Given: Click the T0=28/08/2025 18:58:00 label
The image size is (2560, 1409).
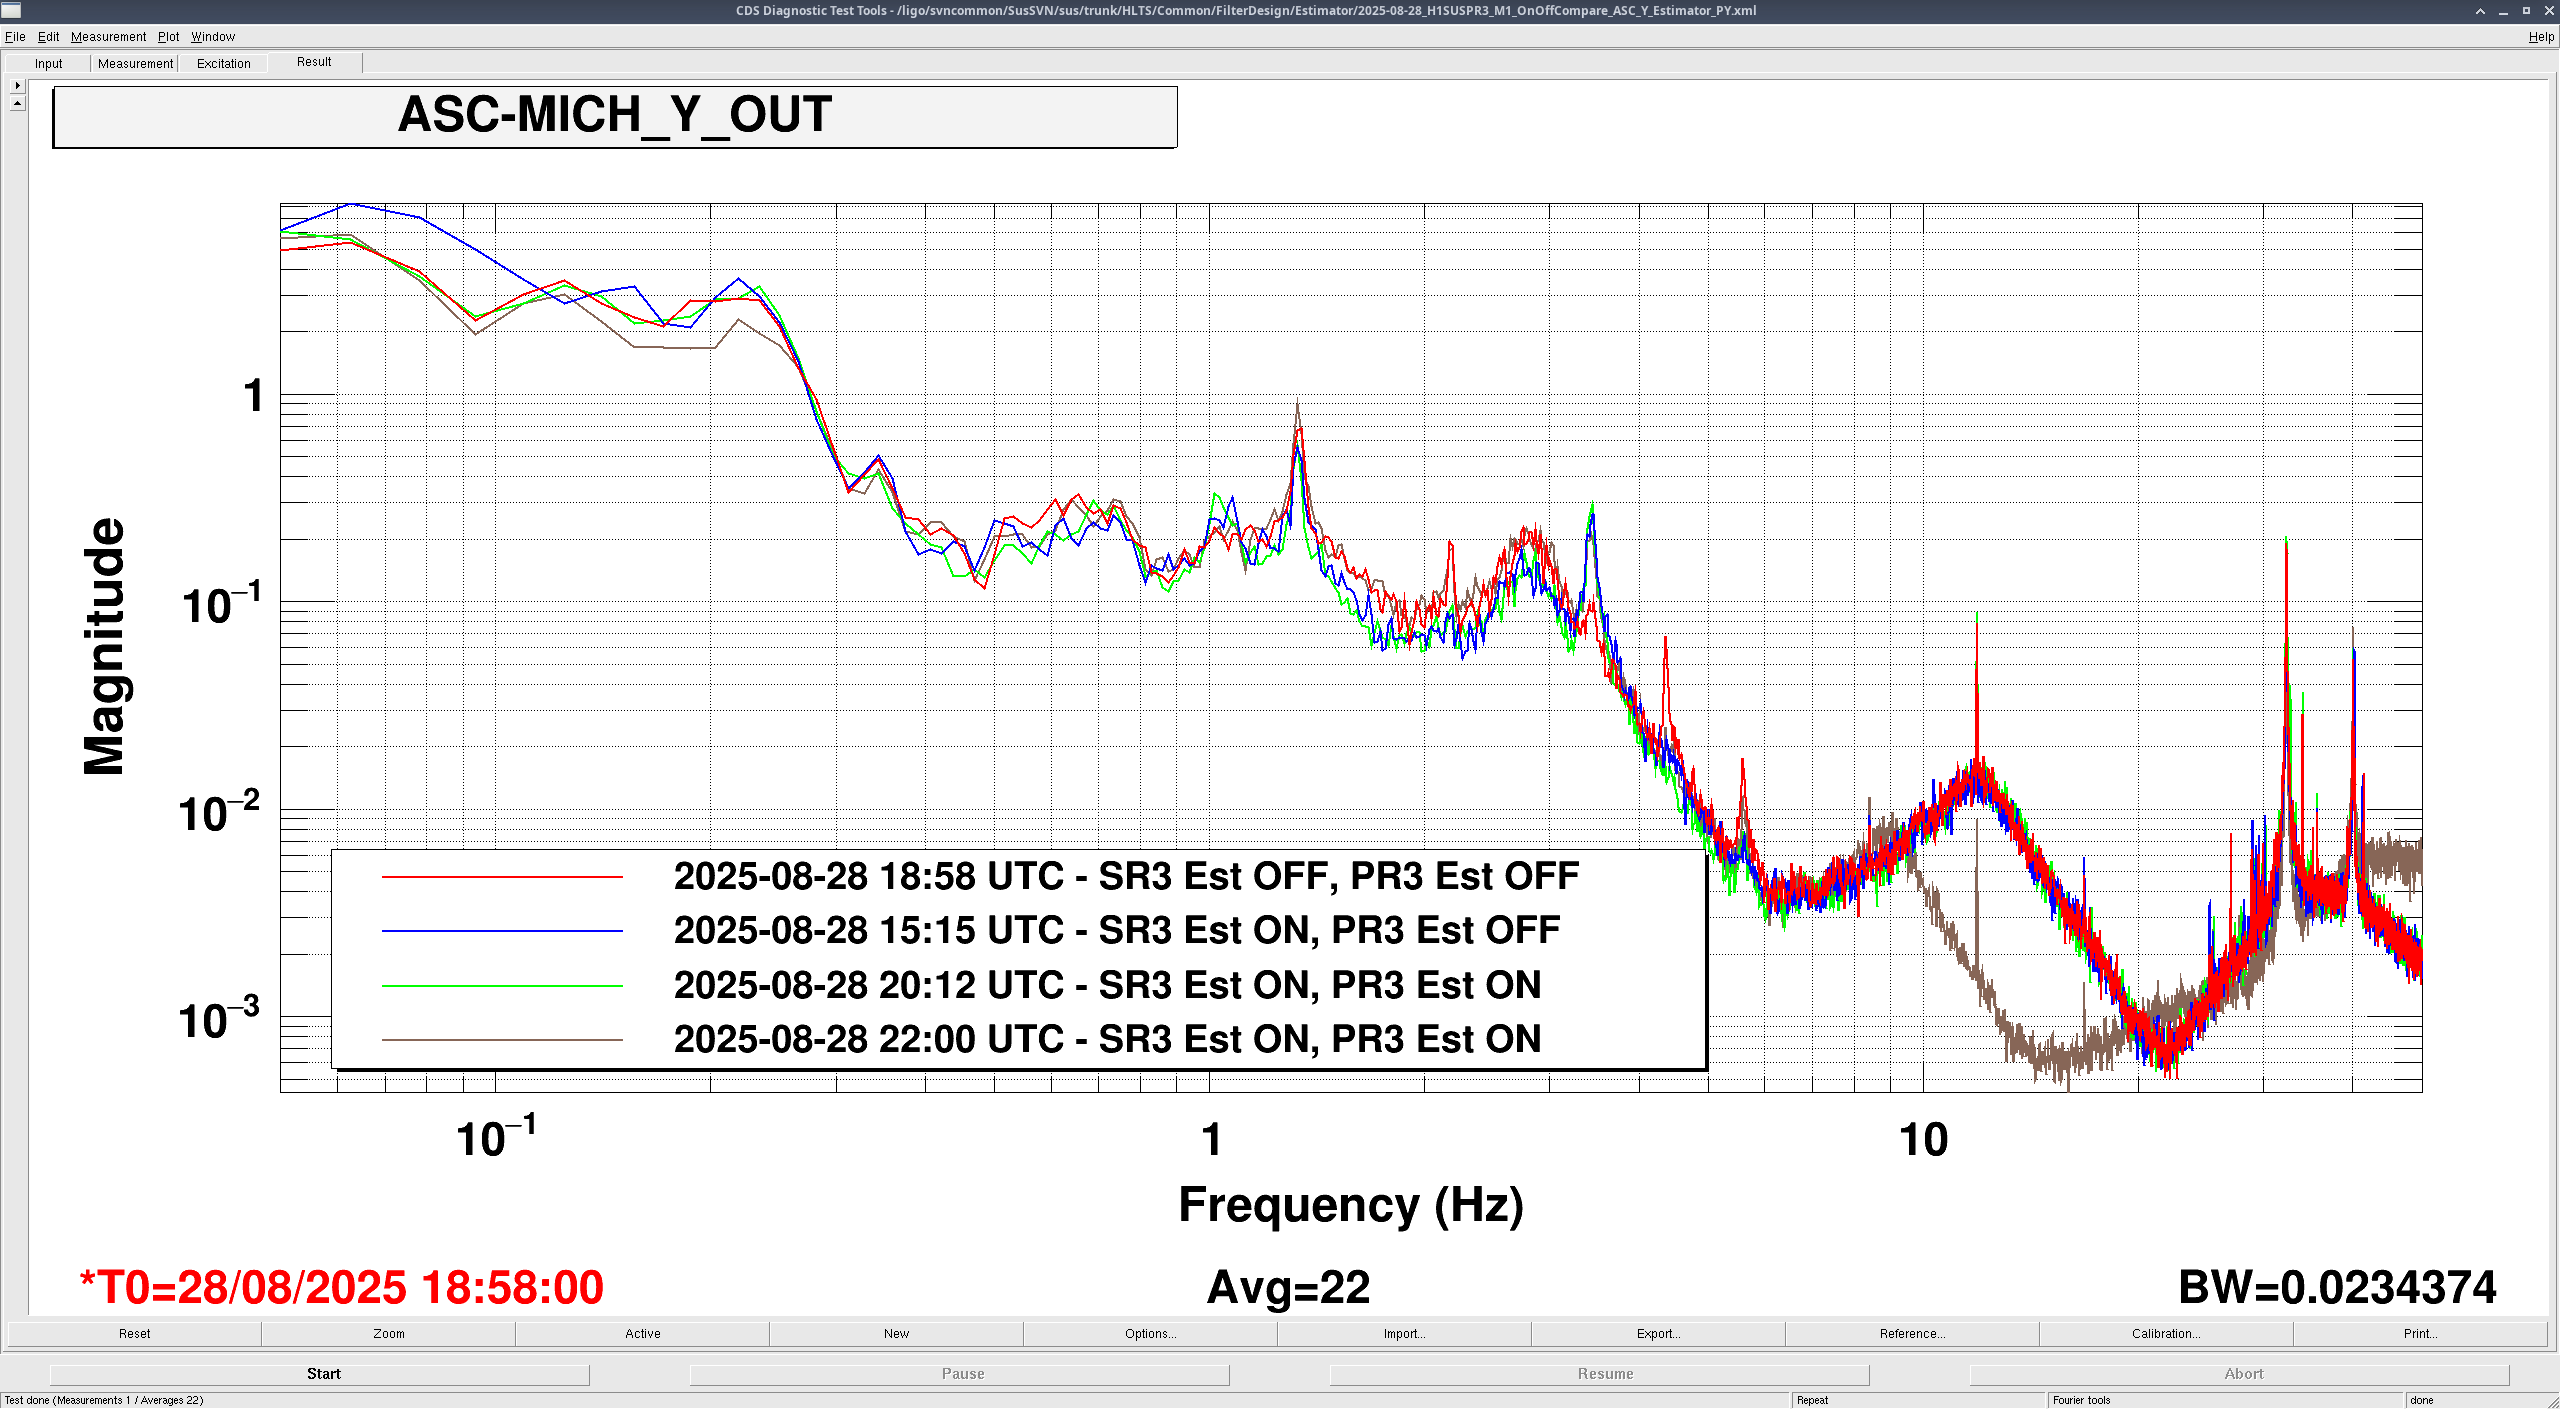Looking at the screenshot, I should 342,1287.
